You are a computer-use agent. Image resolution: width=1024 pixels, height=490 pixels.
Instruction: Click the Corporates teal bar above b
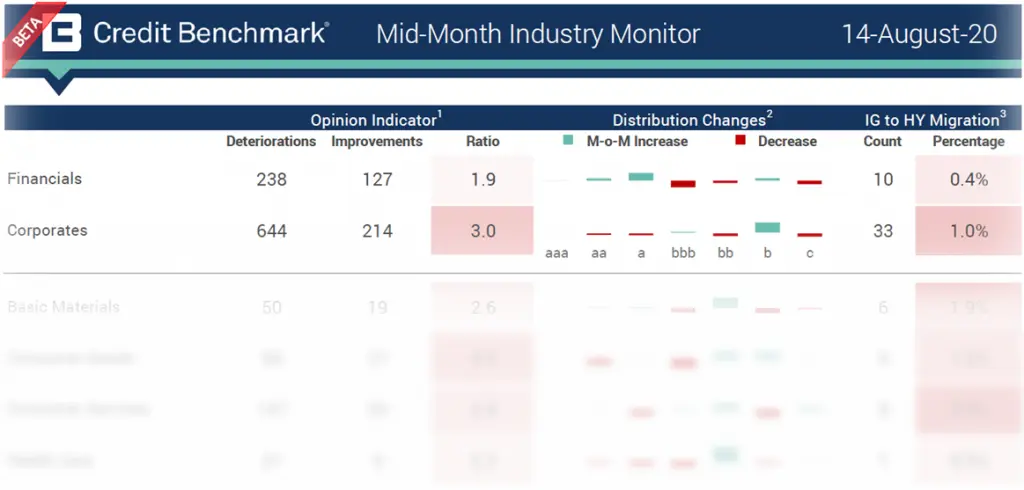click(x=767, y=227)
